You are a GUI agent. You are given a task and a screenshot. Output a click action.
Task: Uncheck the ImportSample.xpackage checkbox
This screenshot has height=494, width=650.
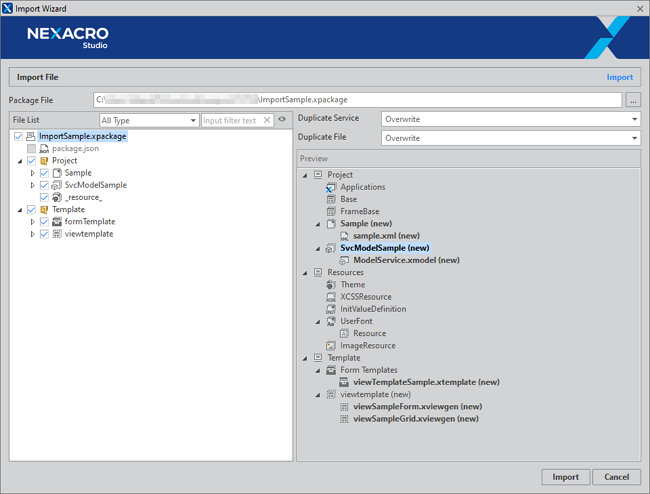[19, 136]
